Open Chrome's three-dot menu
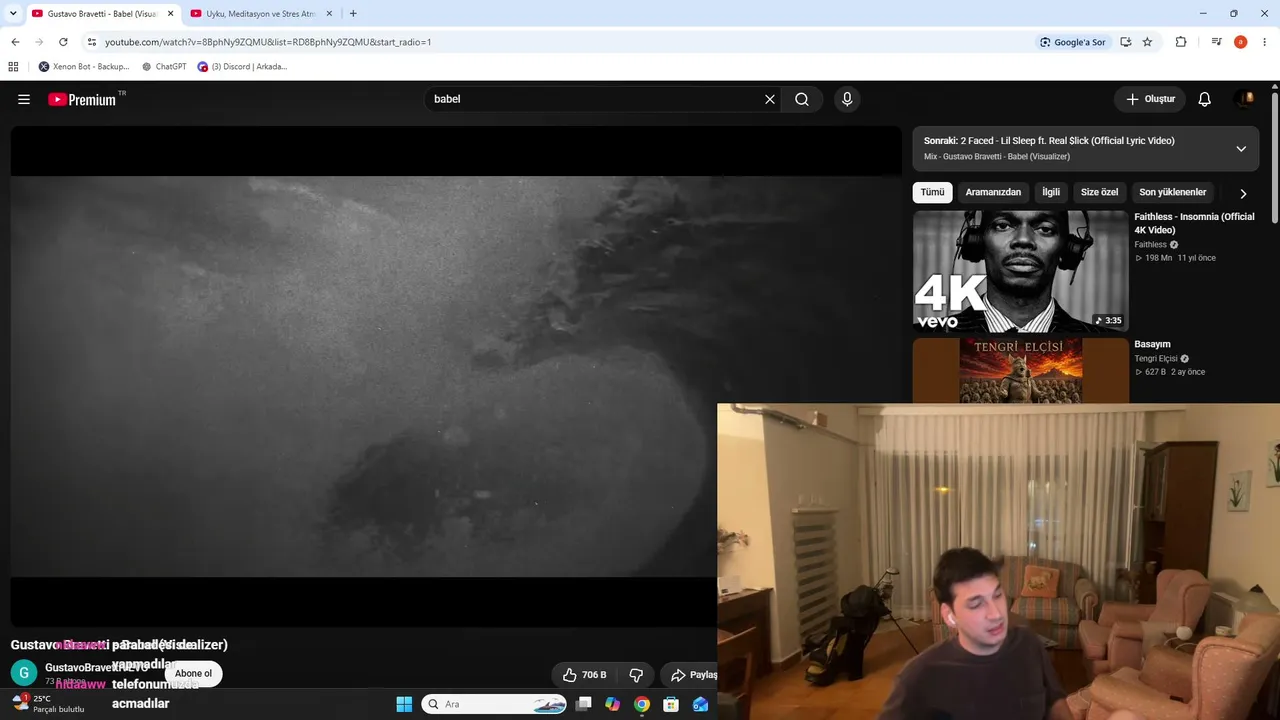Screen dimensions: 1280x720 pos(1265,42)
